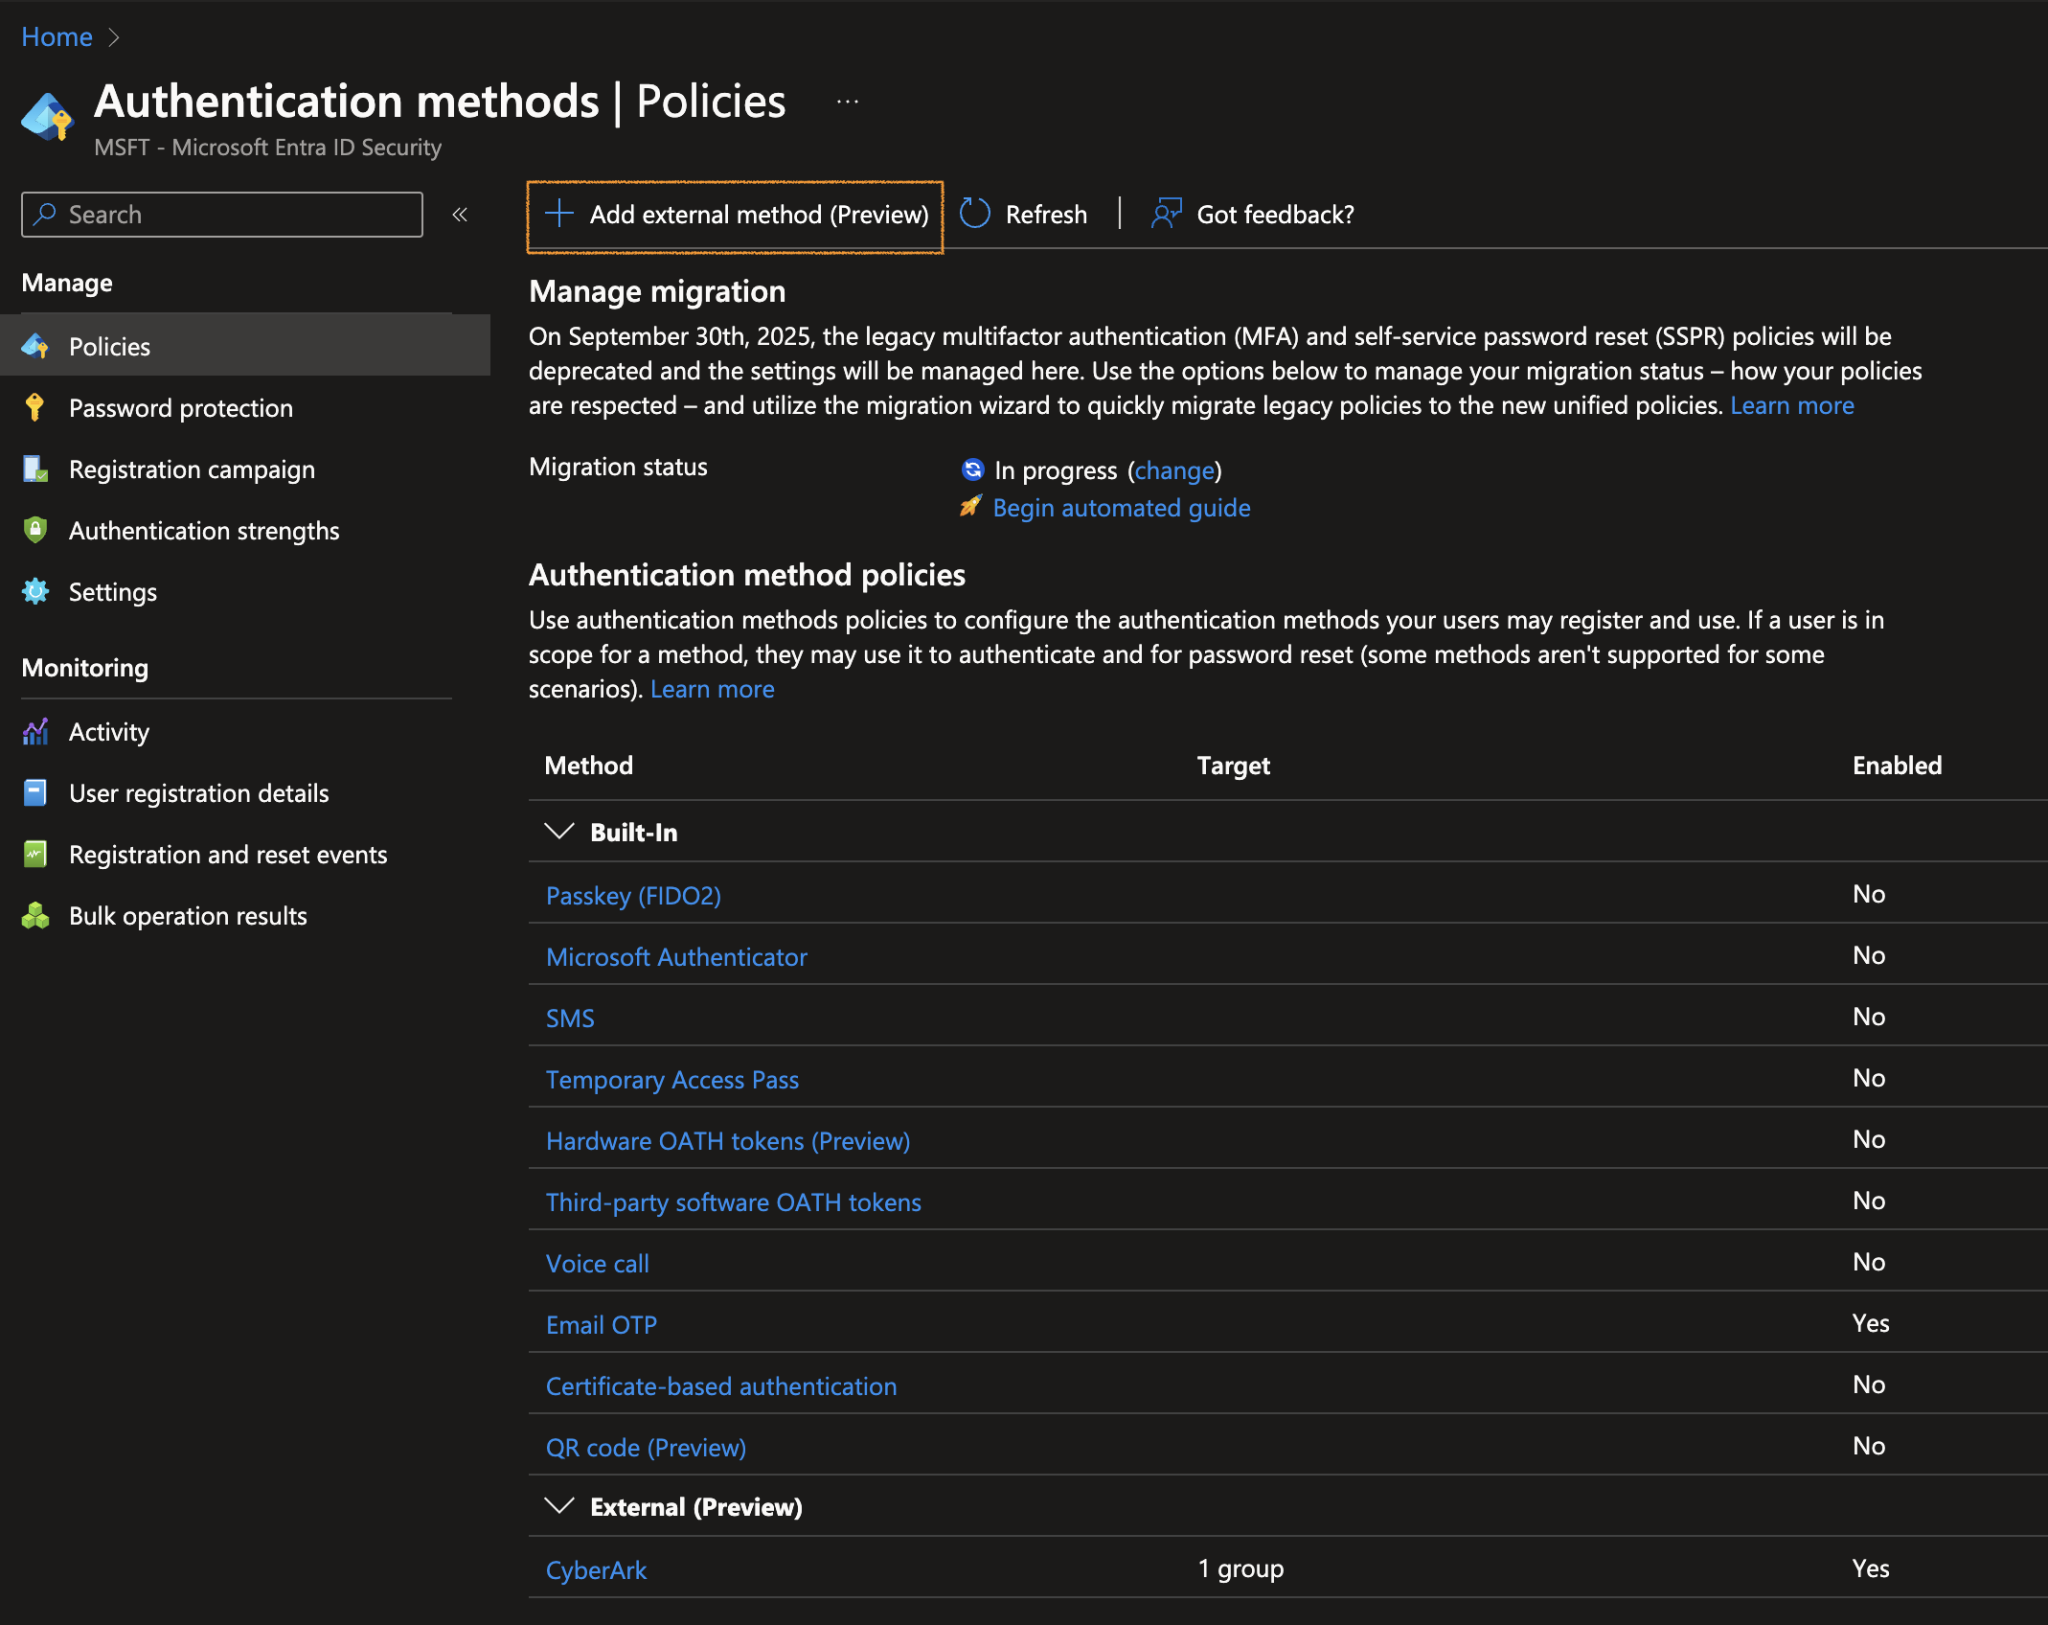Screen dimensions: 2048x1625
Task: Click the rocket icon beside Begin automated guide
Action: (970, 508)
